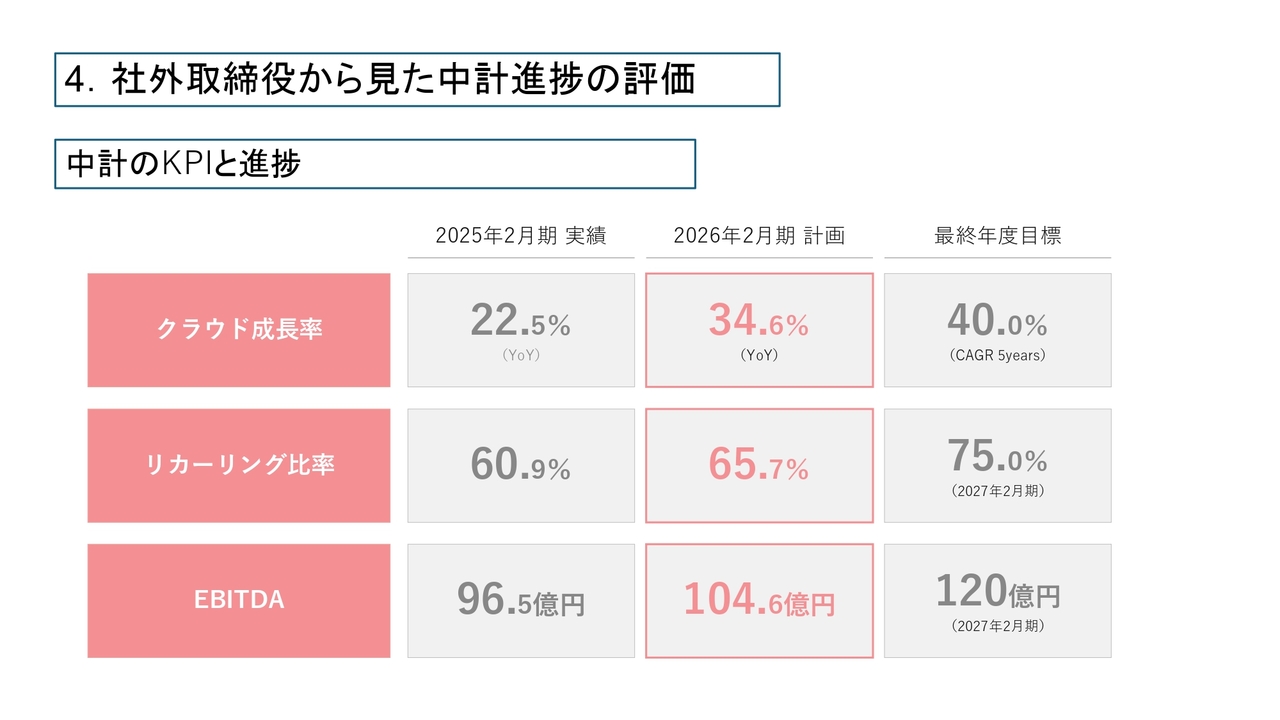Screen dimensions: 1280x720
Task: Click the '最終年度目標' column header
Action: click(x=997, y=236)
